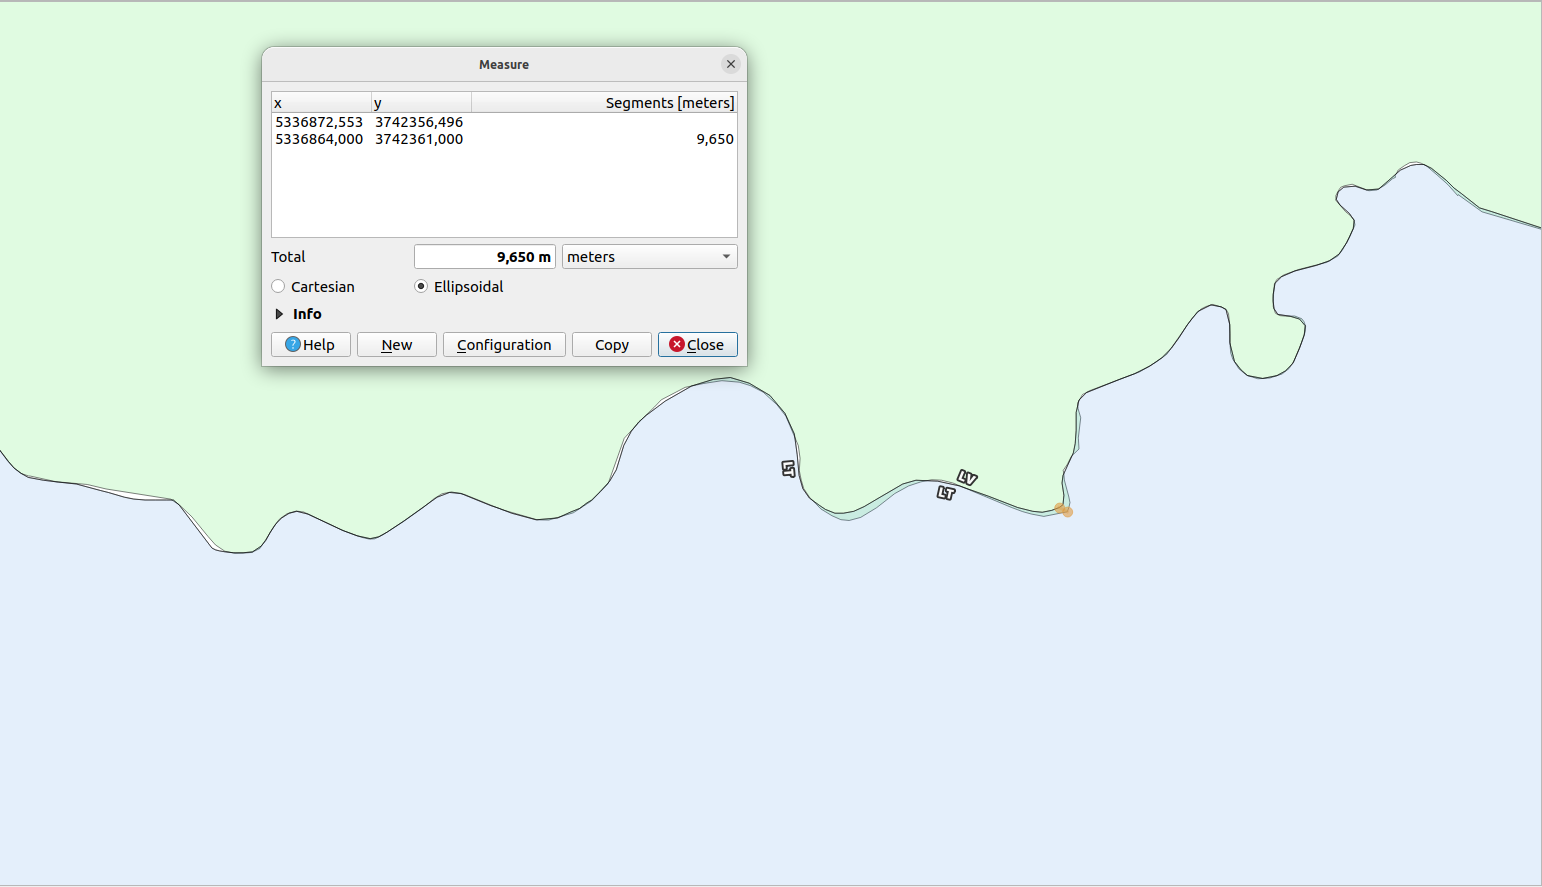Click the Help button
Image resolution: width=1542 pixels, height=887 pixels.
coord(311,345)
